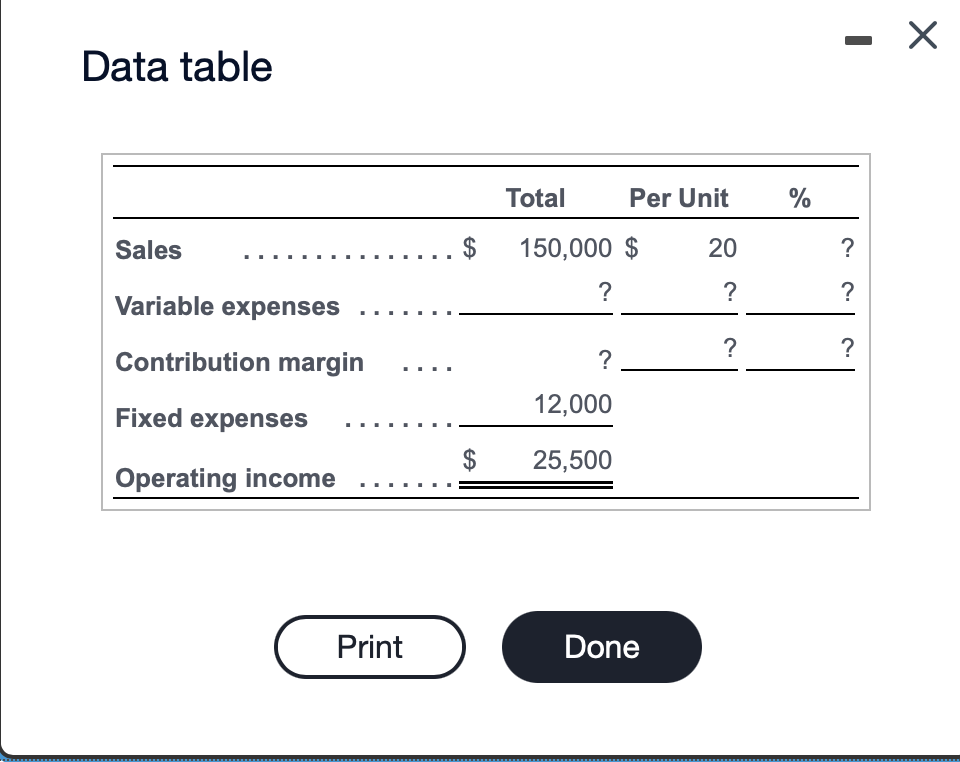Image resolution: width=960 pixels, height=762 pixels.
Task: Click the Contribution margin total question mark
Action: coord(604,360)
